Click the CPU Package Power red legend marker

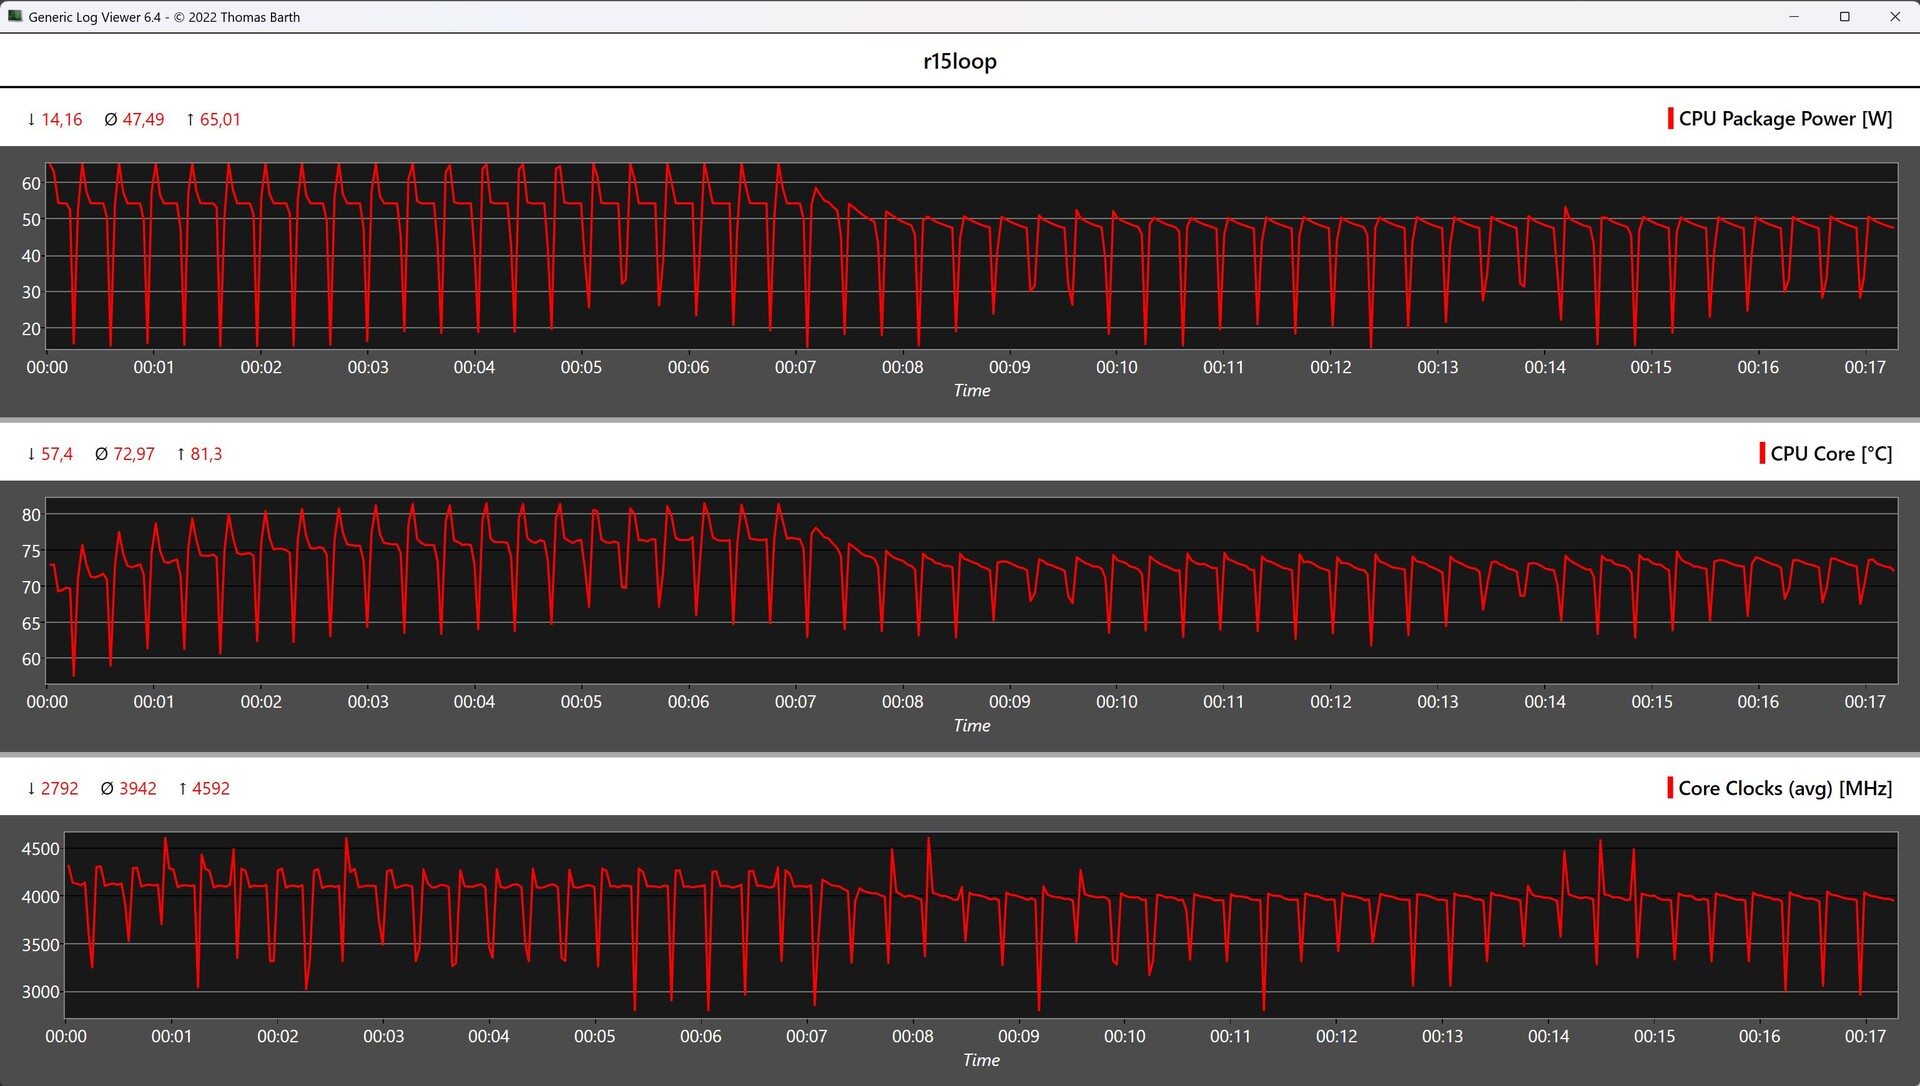pos(1670,118)
